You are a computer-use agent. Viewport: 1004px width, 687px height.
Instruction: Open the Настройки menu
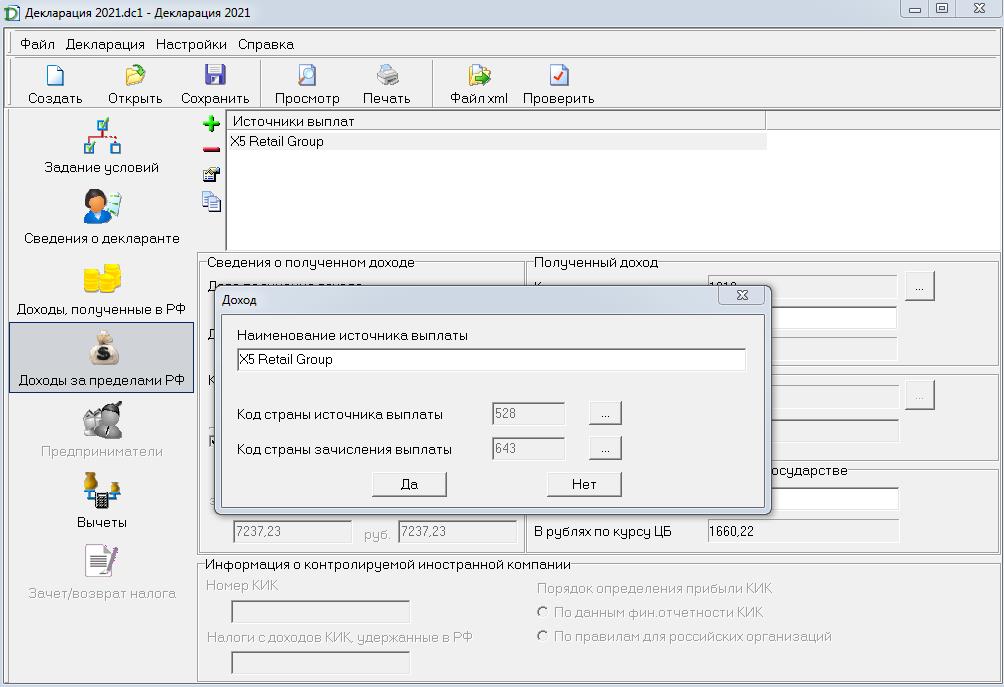point(191,44)
